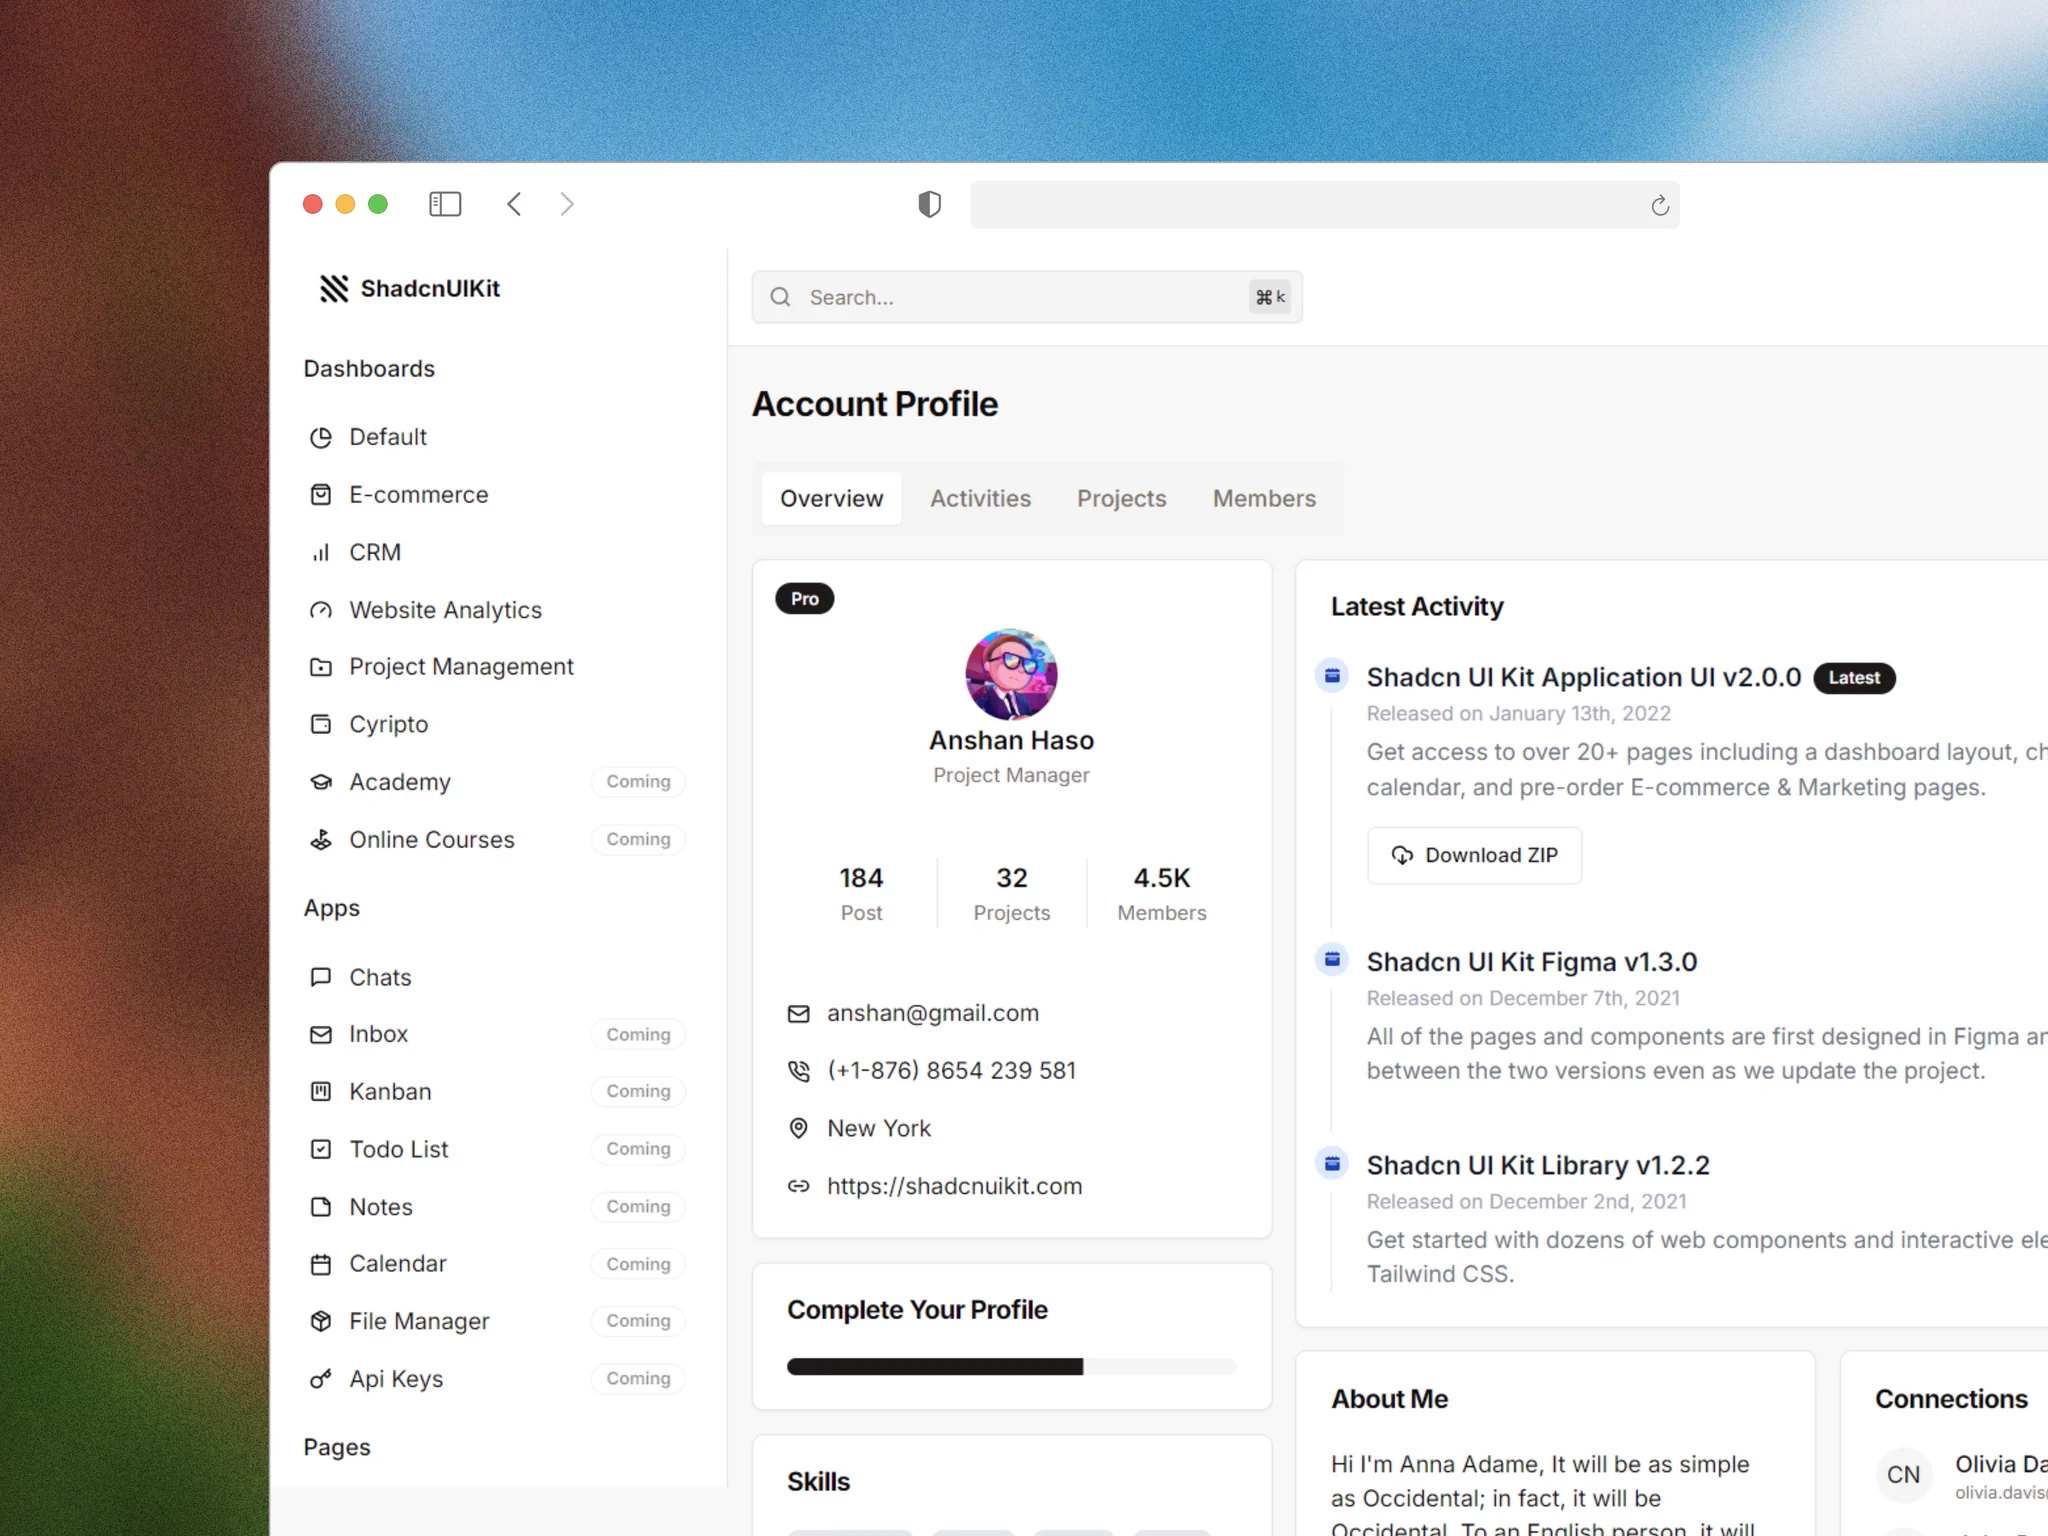
Task: Click the Chats speech bubble icon
Action: [321, 977]
